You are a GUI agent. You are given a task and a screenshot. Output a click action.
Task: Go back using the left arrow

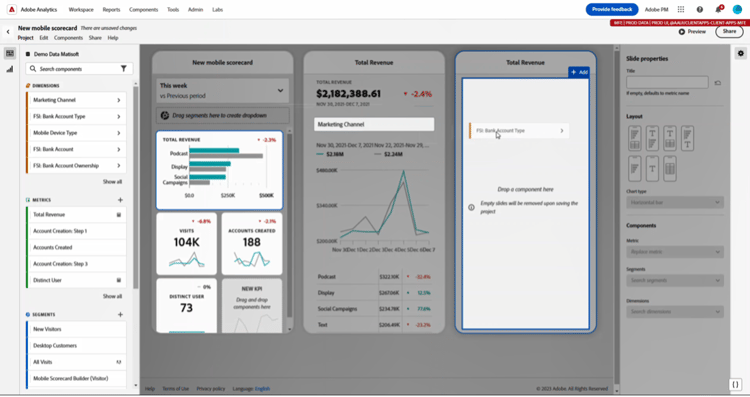[x=8, y=32]
